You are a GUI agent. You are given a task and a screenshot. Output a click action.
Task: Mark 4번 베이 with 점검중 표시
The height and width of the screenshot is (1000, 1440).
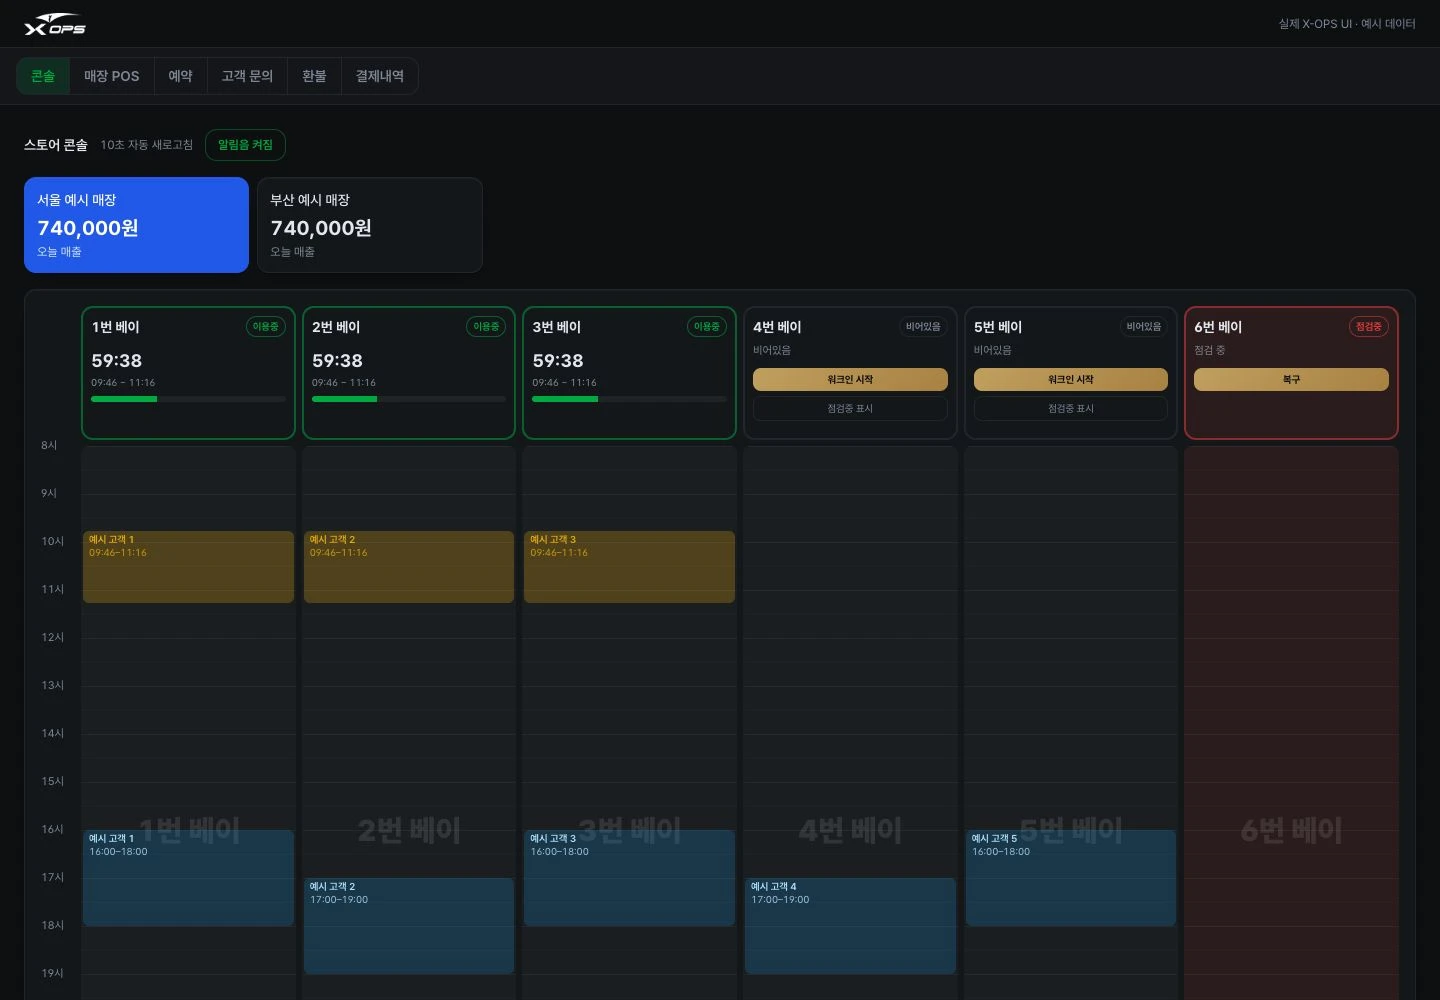pyautogui.click(x=850, y=408)
